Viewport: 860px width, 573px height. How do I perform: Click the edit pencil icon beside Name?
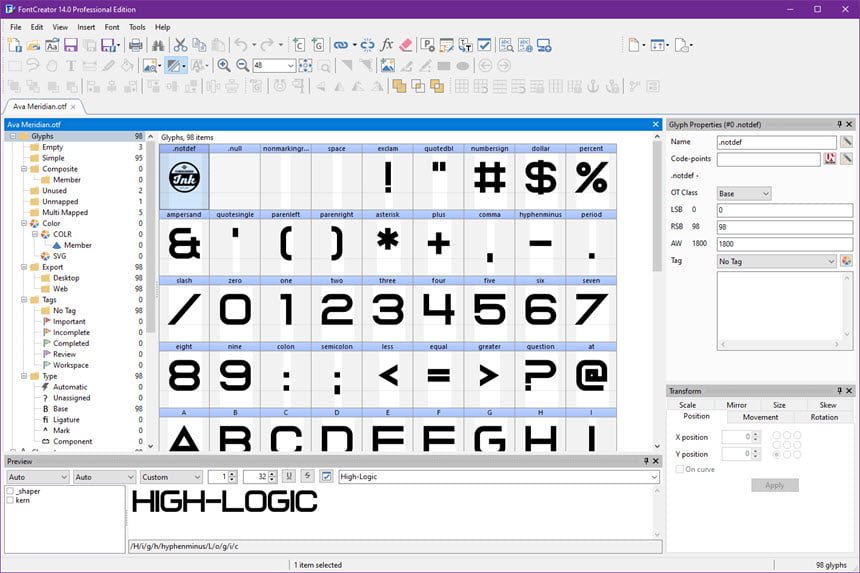(846, 142)
